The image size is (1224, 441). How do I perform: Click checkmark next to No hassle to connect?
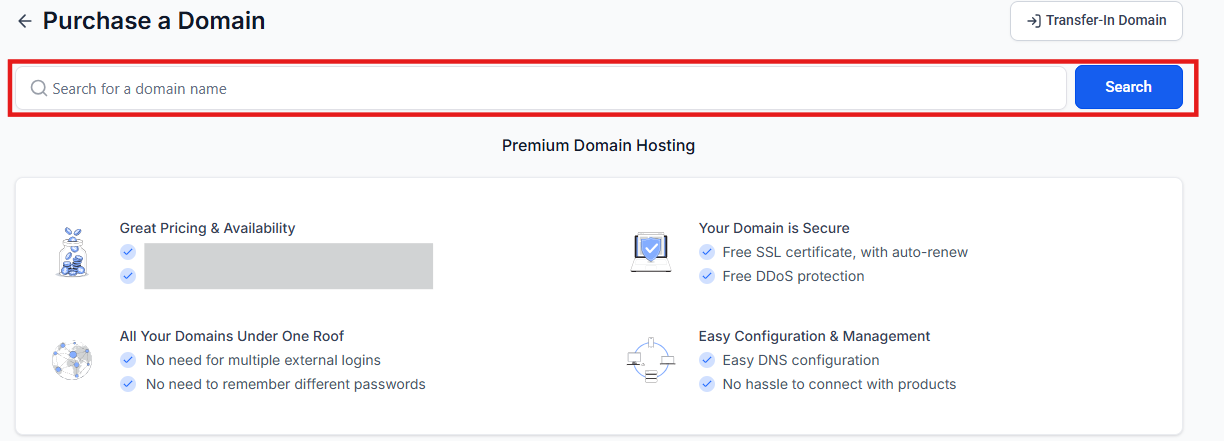[x=707, y=384]
